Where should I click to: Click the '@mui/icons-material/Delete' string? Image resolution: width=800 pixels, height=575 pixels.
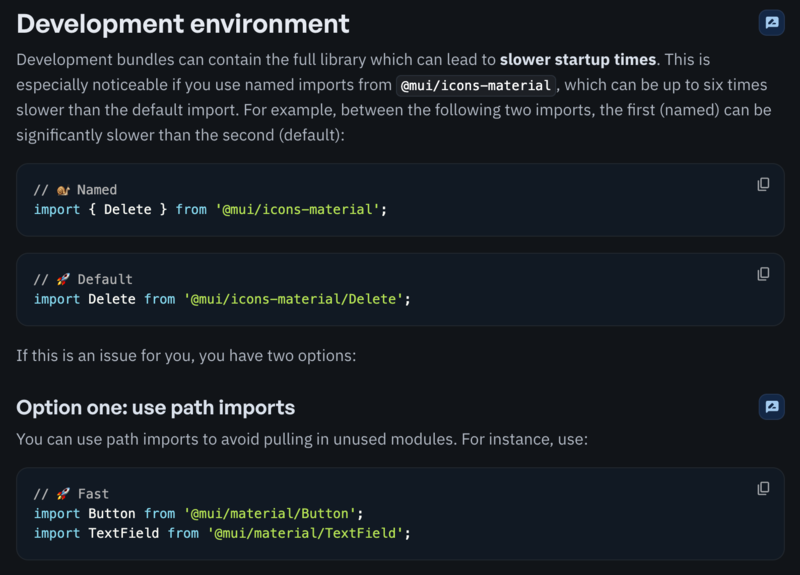[x=298, y=299]
